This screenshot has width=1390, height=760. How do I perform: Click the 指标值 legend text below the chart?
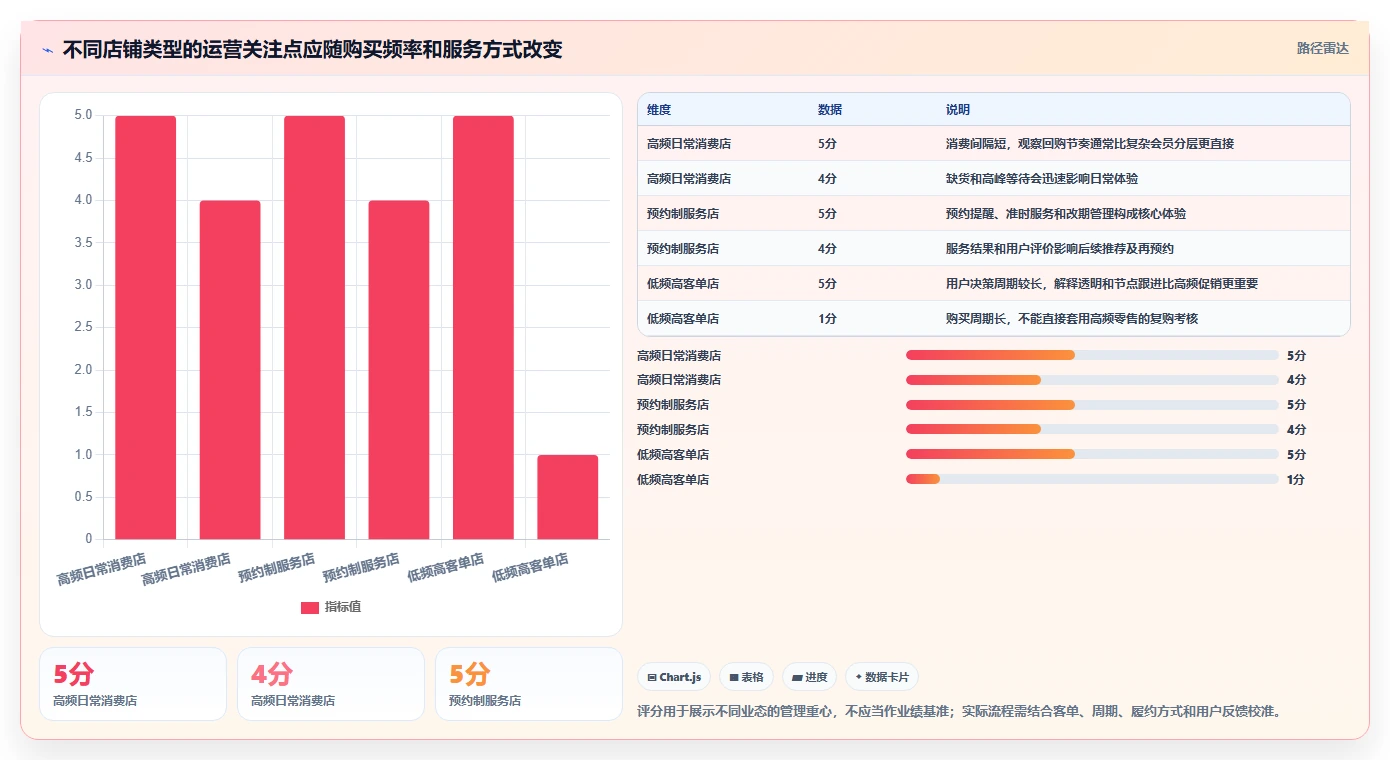[343, 607]
